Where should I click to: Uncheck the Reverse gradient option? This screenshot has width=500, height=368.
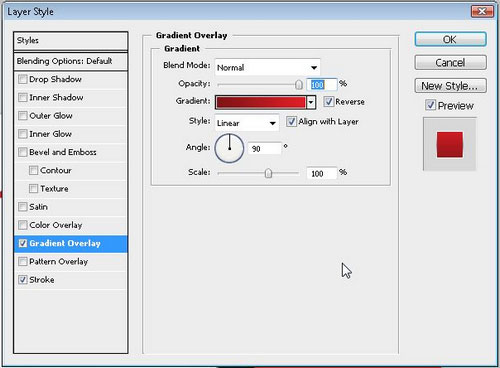click(329, 102)
